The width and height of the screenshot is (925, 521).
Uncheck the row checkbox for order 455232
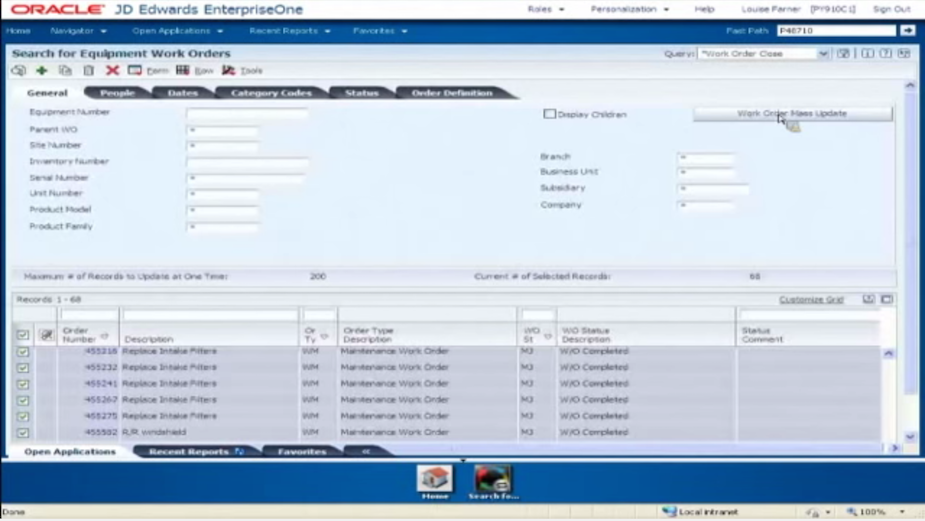pos(22,368)
